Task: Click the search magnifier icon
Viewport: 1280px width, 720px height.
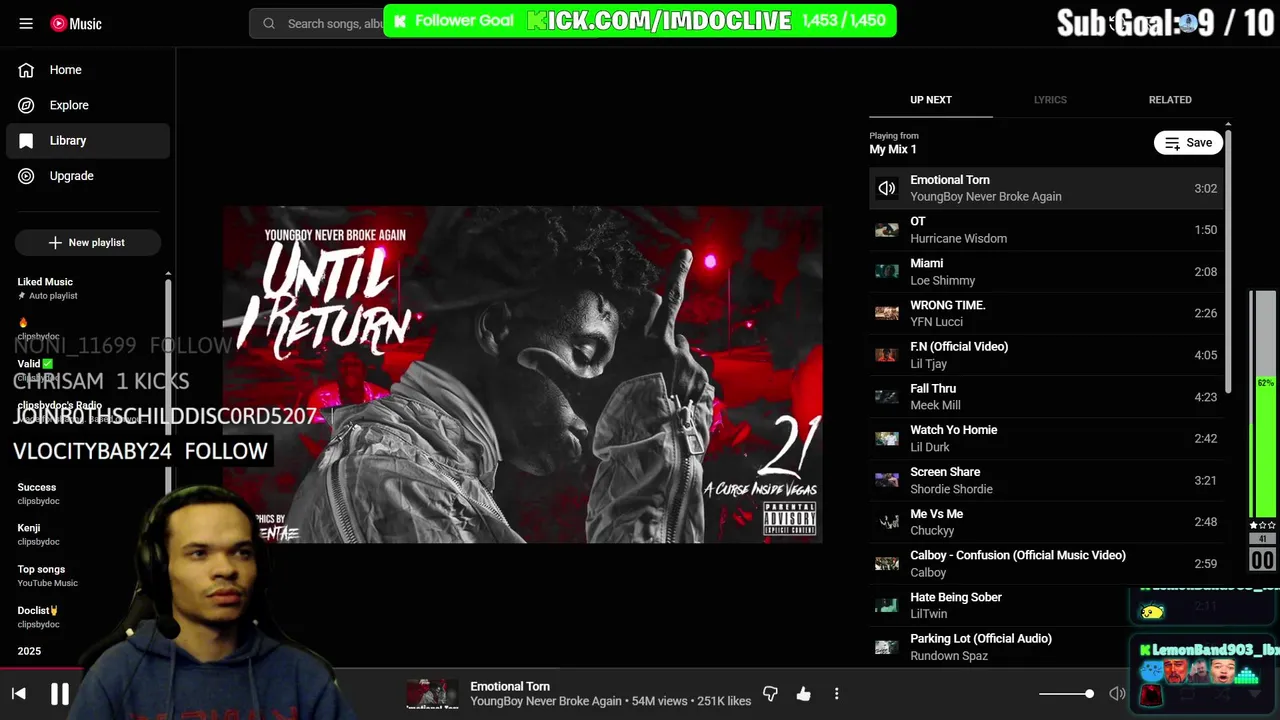Action: (269, 23)
